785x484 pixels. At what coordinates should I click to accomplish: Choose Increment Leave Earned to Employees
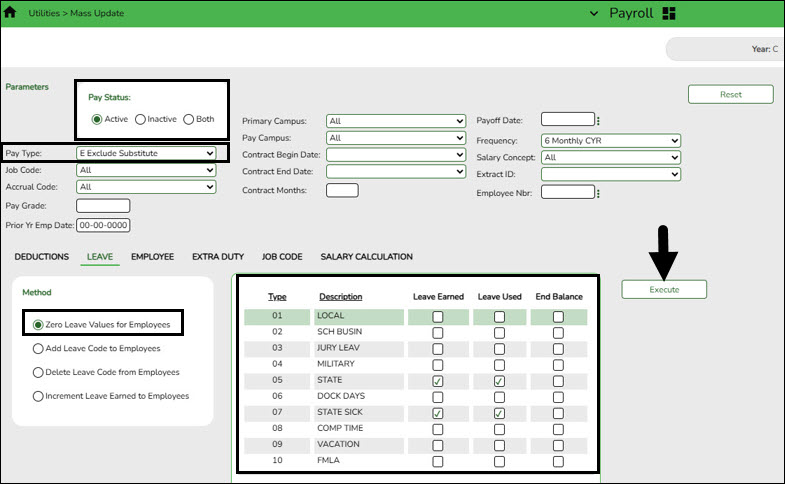[38, 396]
